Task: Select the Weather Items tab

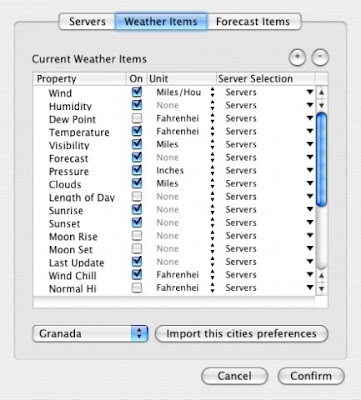Action: point(161,22)
